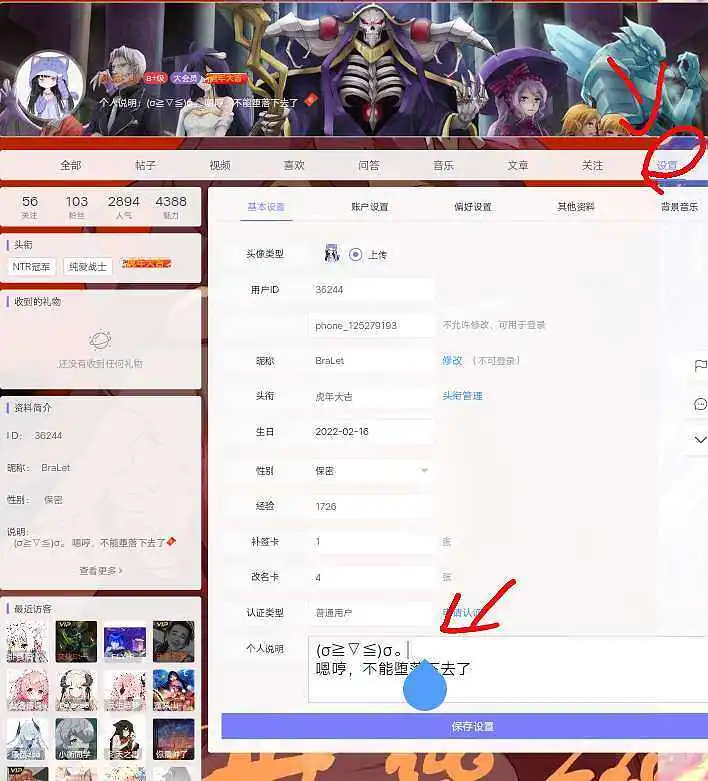The height and width of the screenshot is (781, 708).
Task: Open the chat bubble icon on right edge
Action: coord(701,404)
